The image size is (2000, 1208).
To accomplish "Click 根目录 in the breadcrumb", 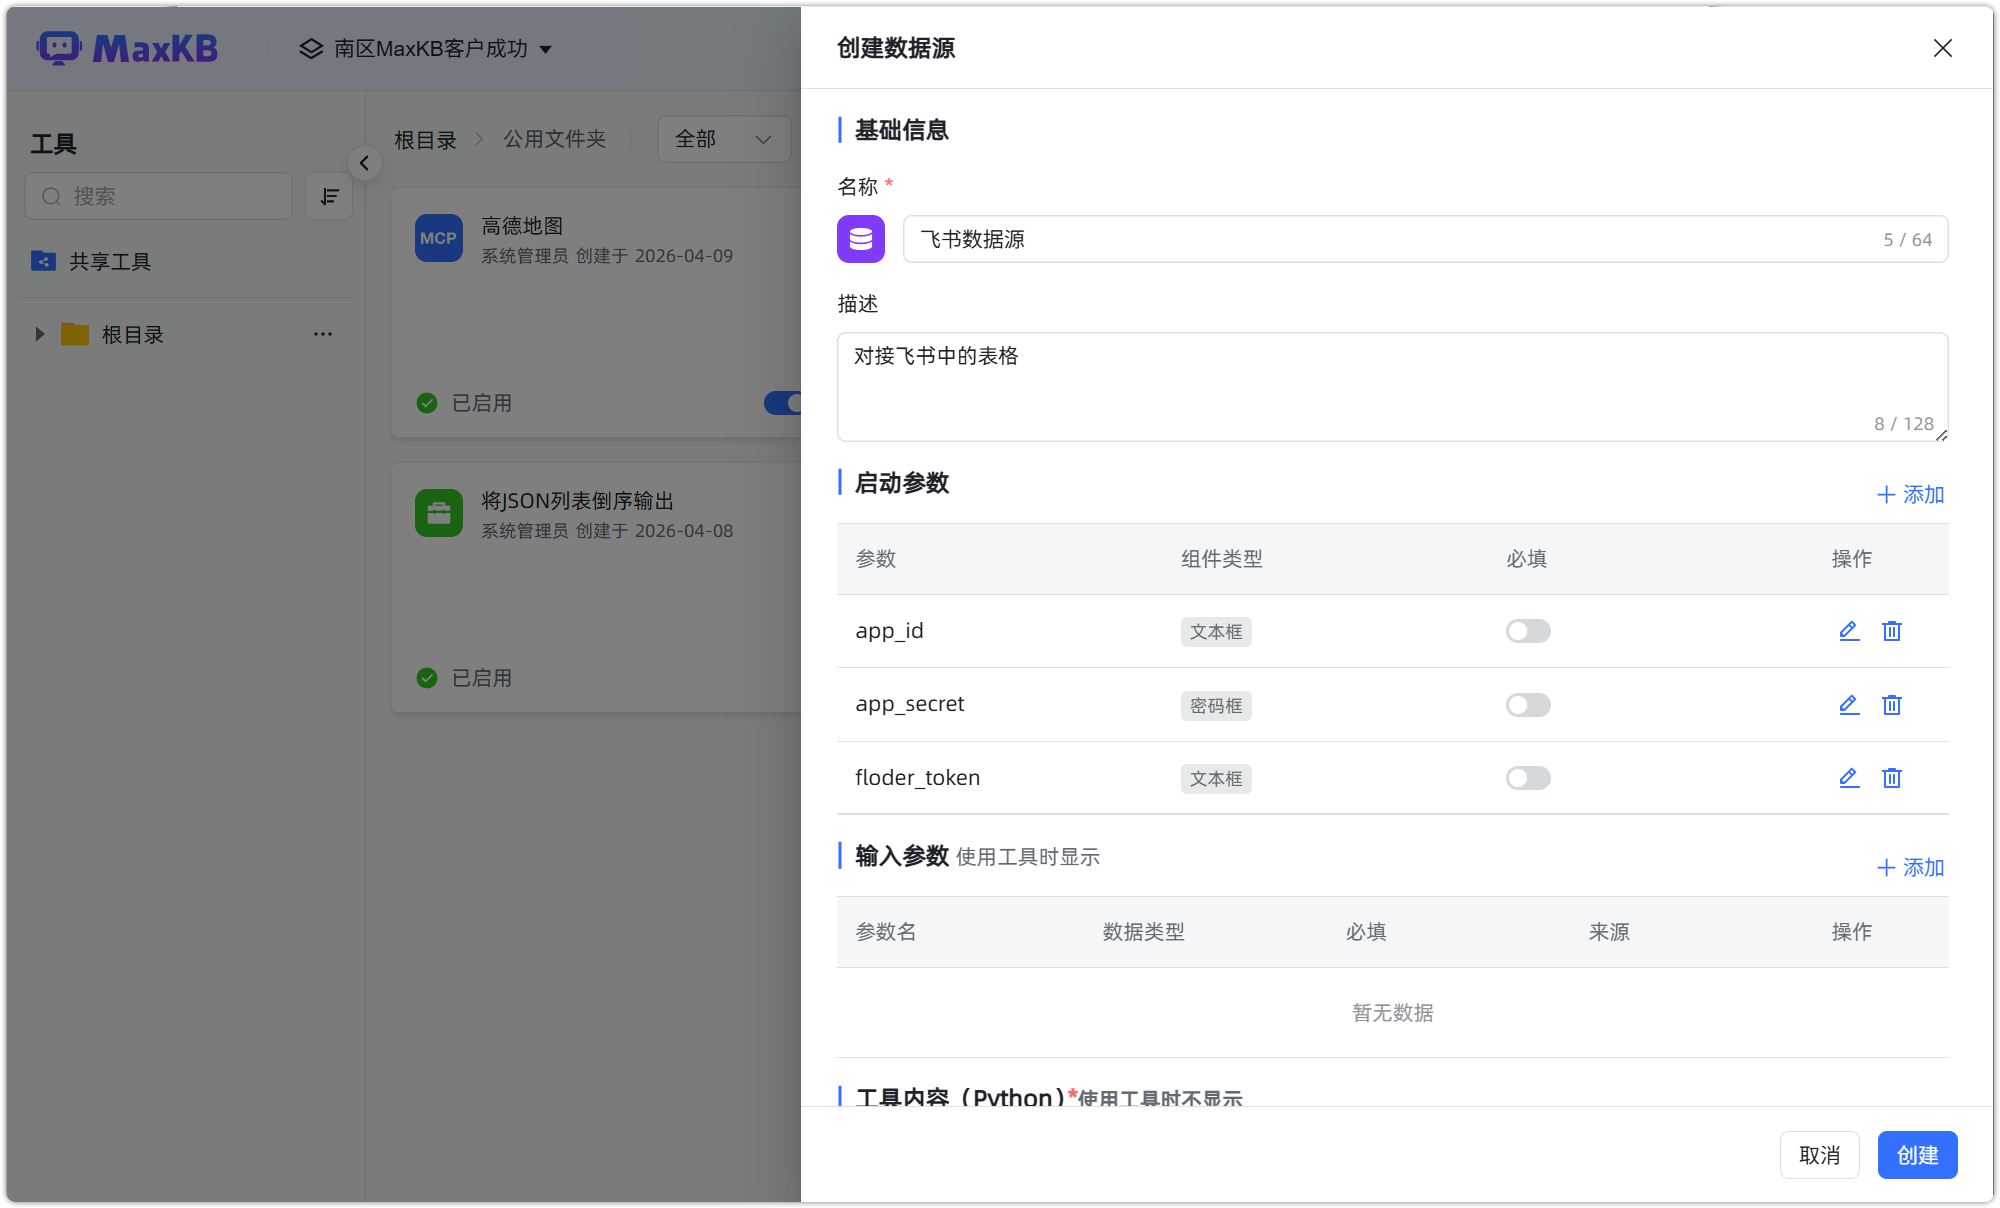I will tap(425, 140).
